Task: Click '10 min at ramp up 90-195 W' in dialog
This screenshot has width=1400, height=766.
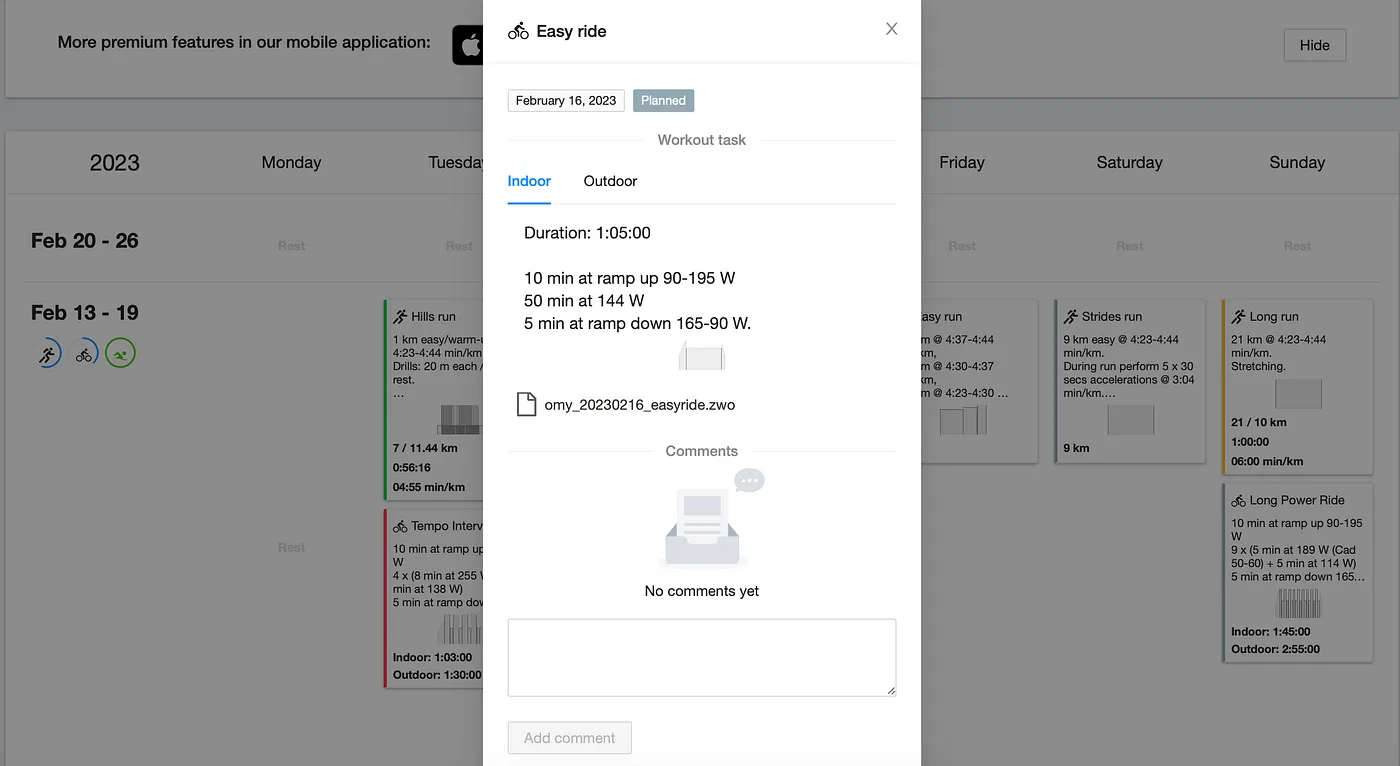Action: [x=630, y=278]
